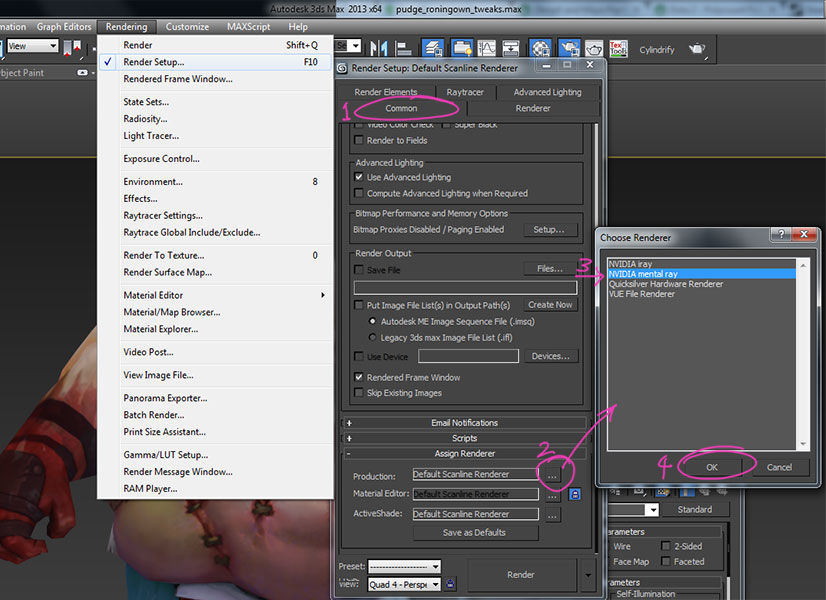Click the Production renderer ... button
This screenshot has height=600, width=826.
552,476
